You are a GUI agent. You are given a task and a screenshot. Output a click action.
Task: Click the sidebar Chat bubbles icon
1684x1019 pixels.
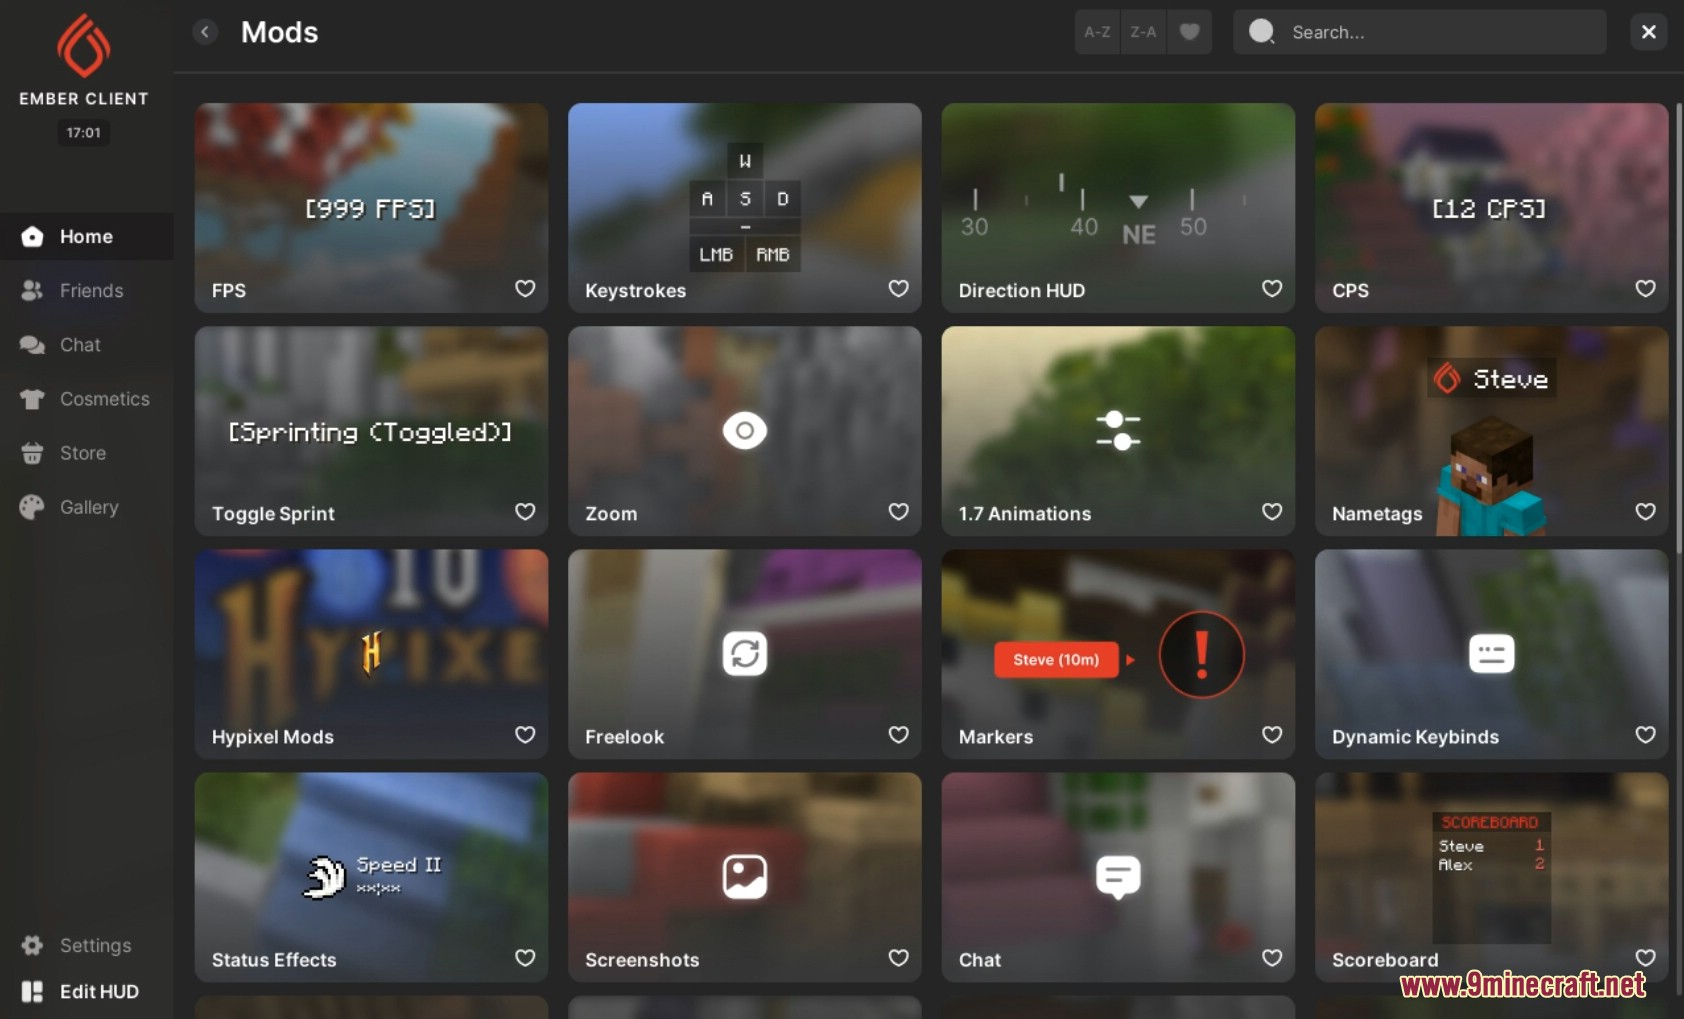[32, 345]
